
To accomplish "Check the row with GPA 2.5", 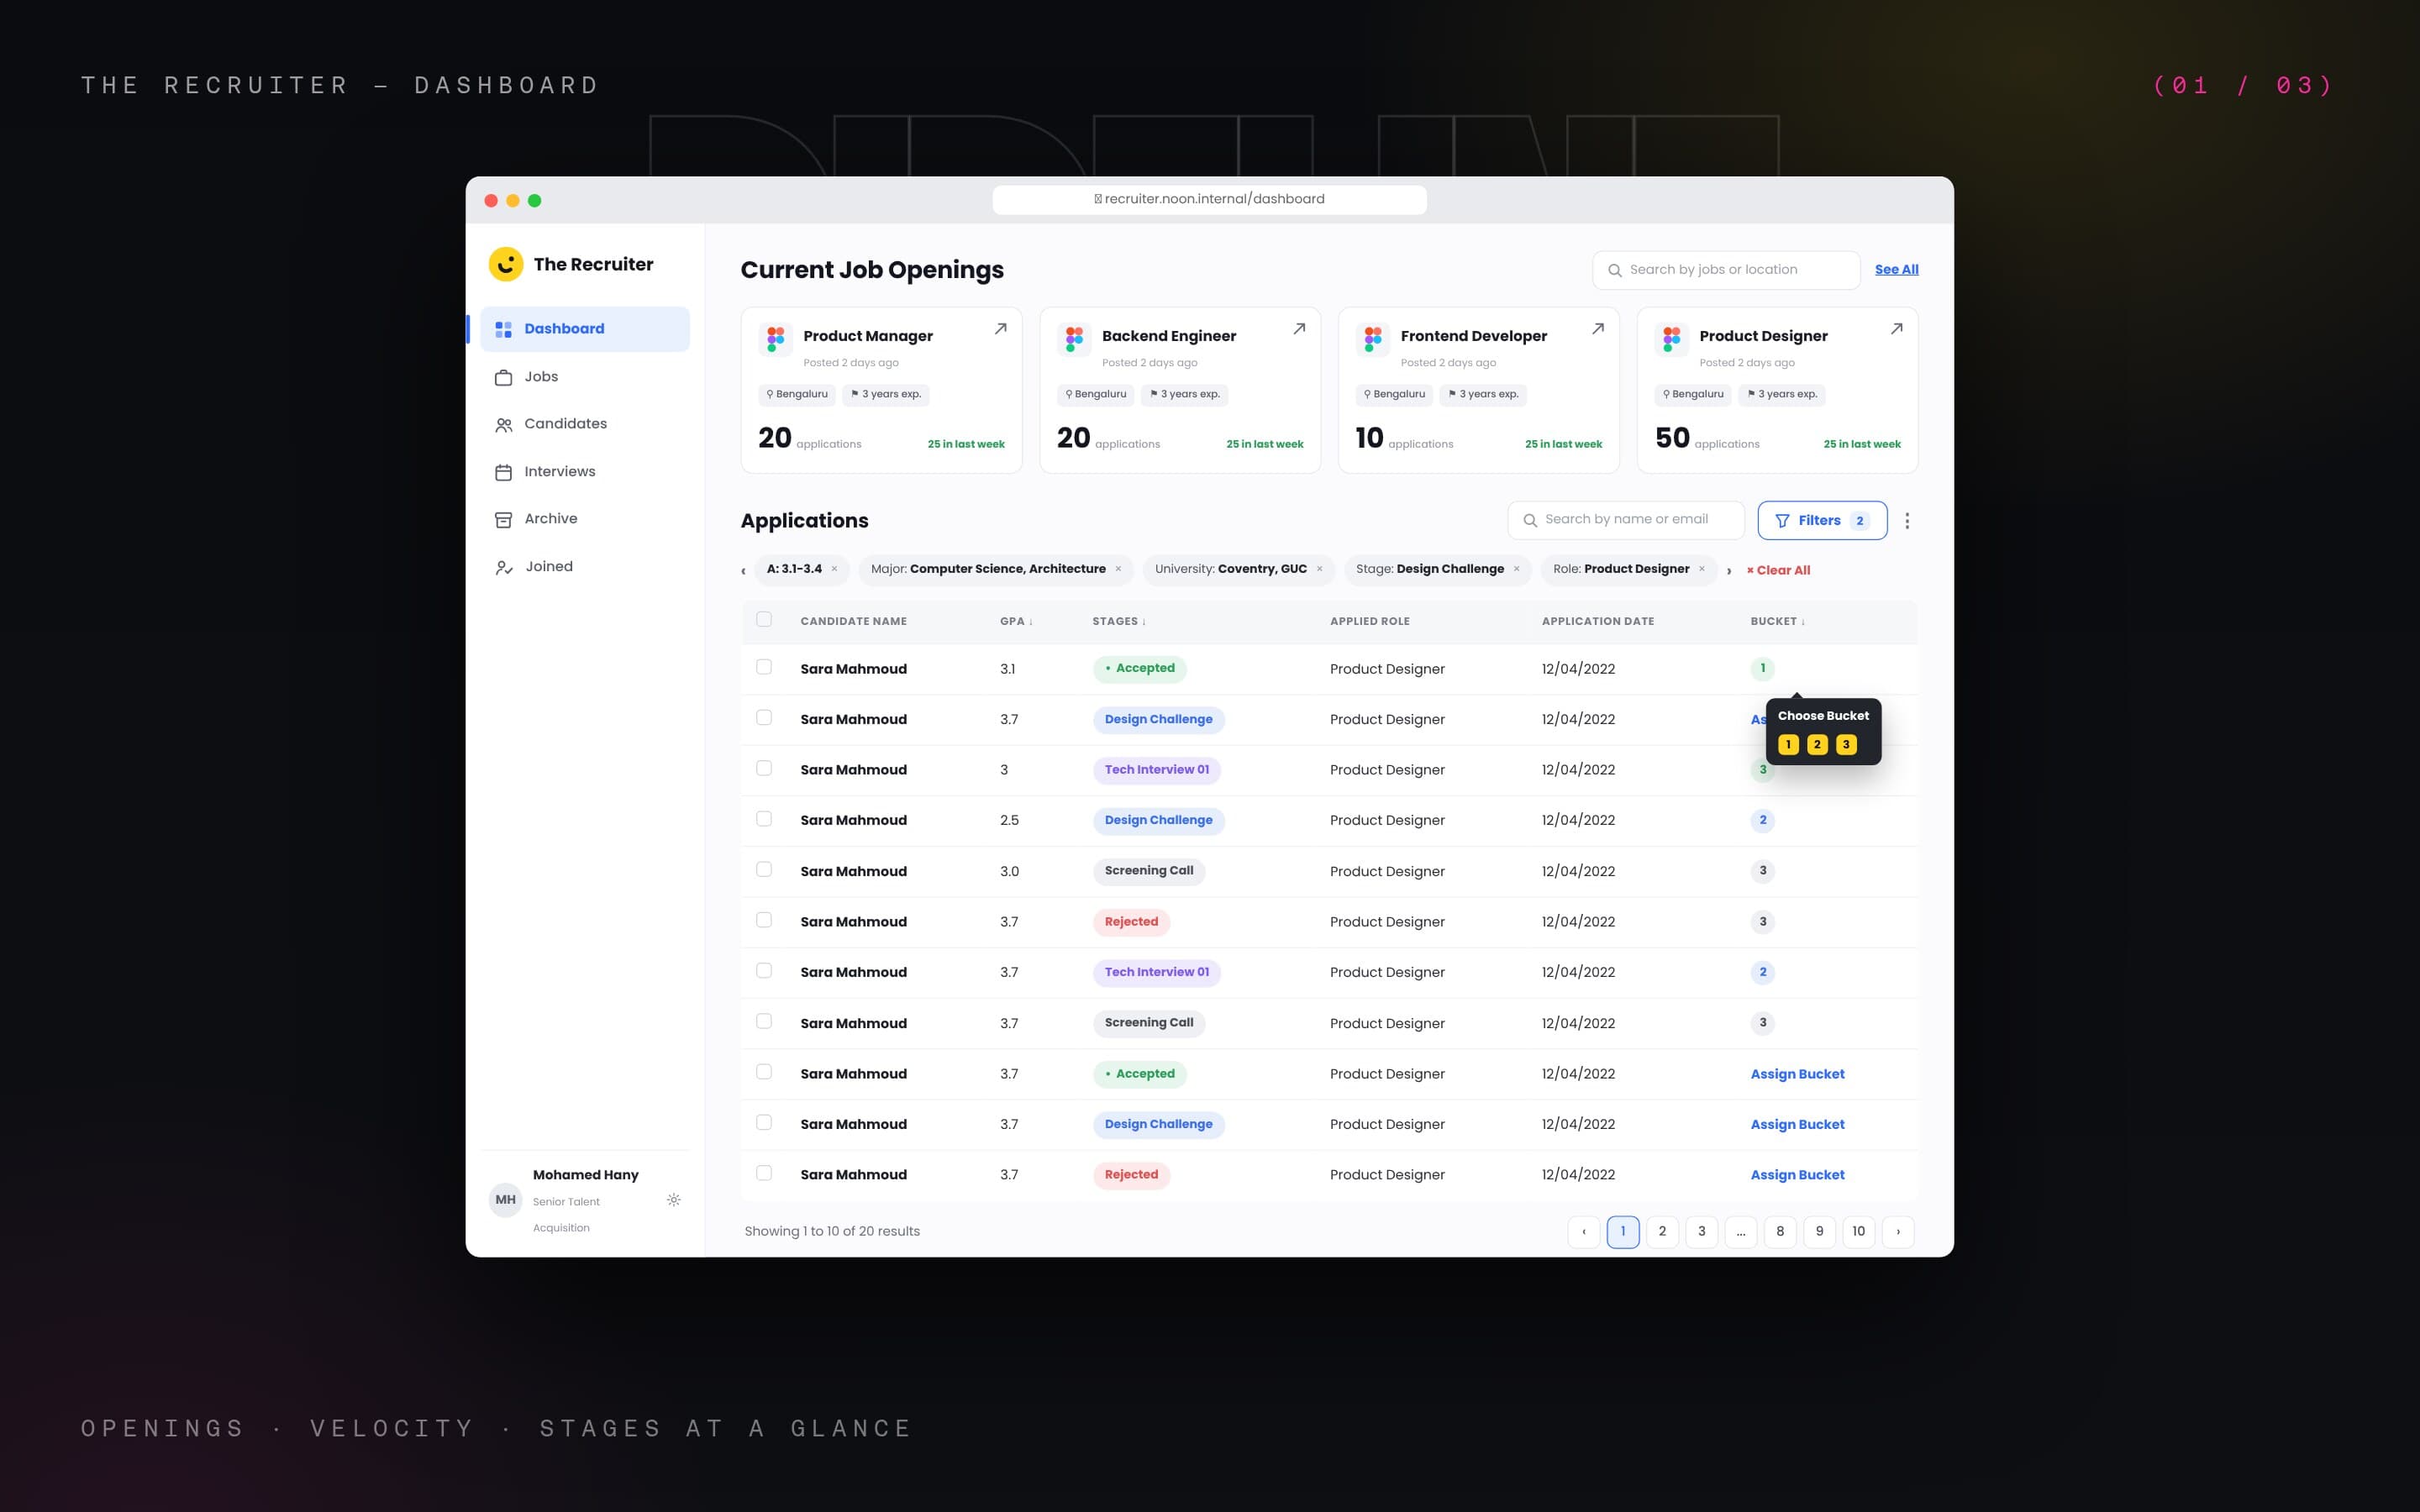I will 764,819.
